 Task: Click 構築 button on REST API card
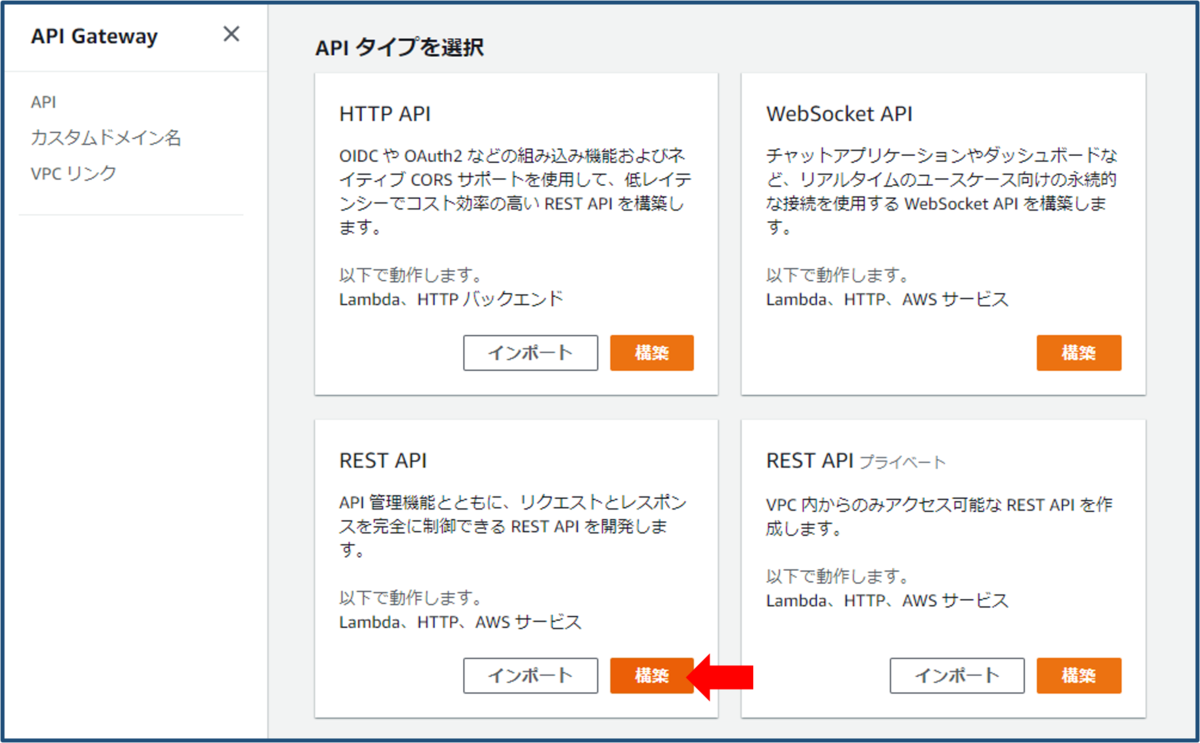pyautogui.click(x=652, y=675)
